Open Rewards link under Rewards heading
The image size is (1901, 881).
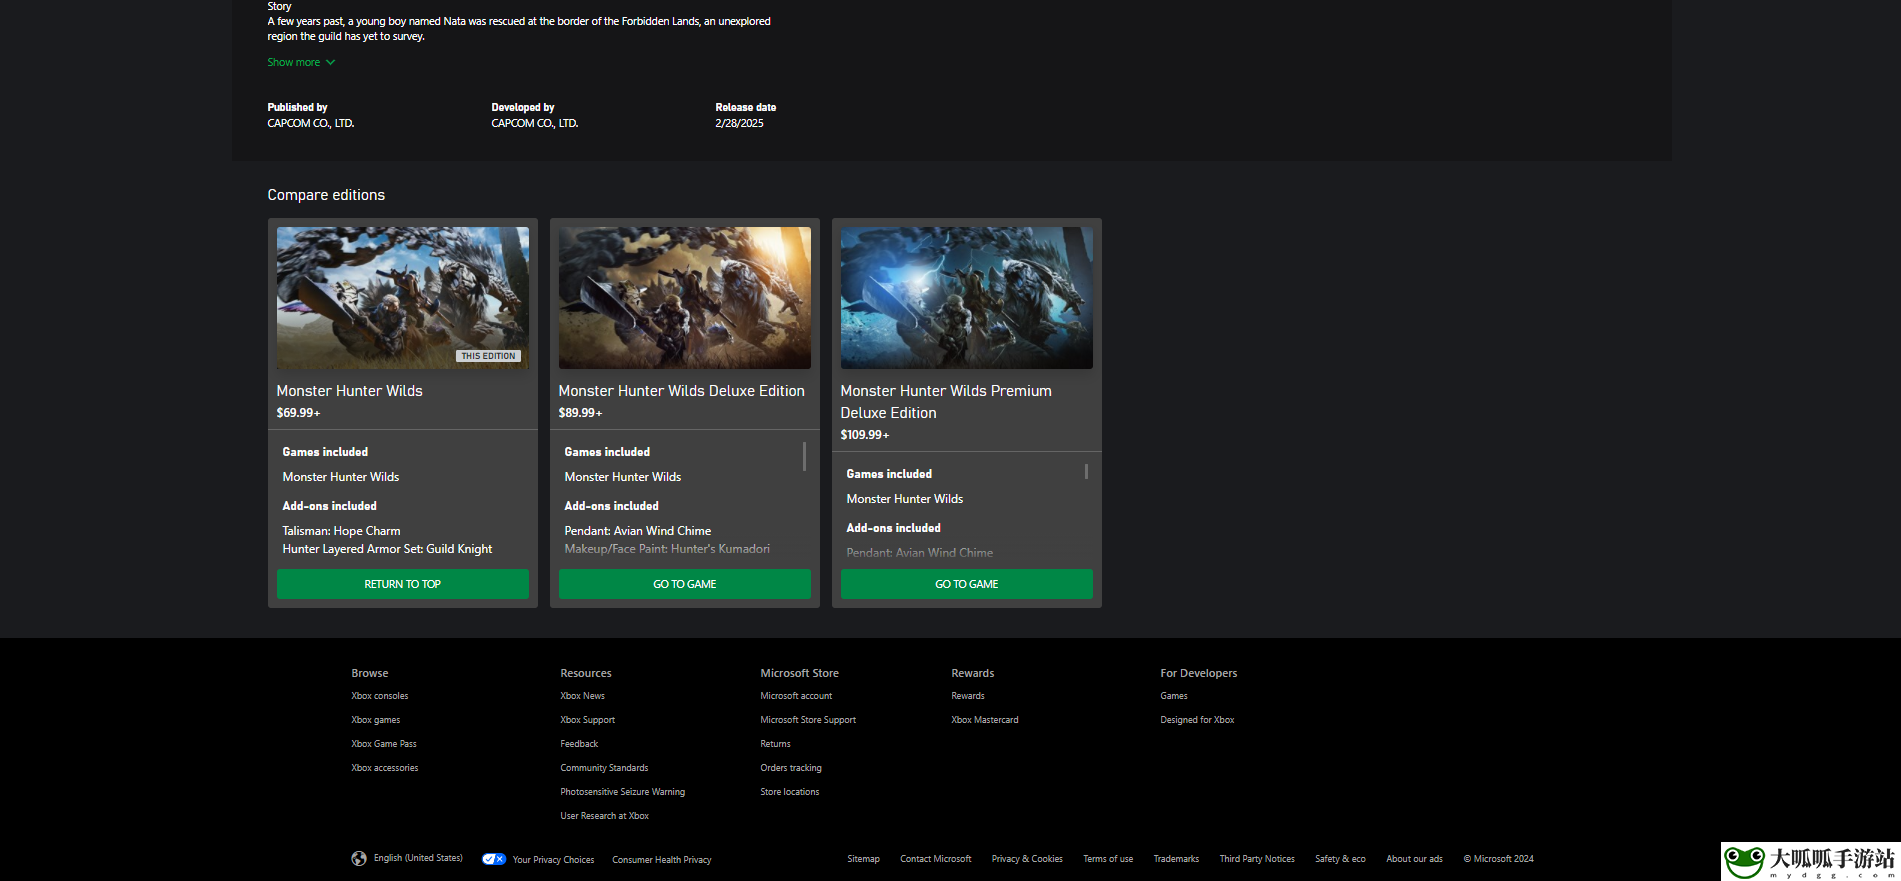point(968,696)
